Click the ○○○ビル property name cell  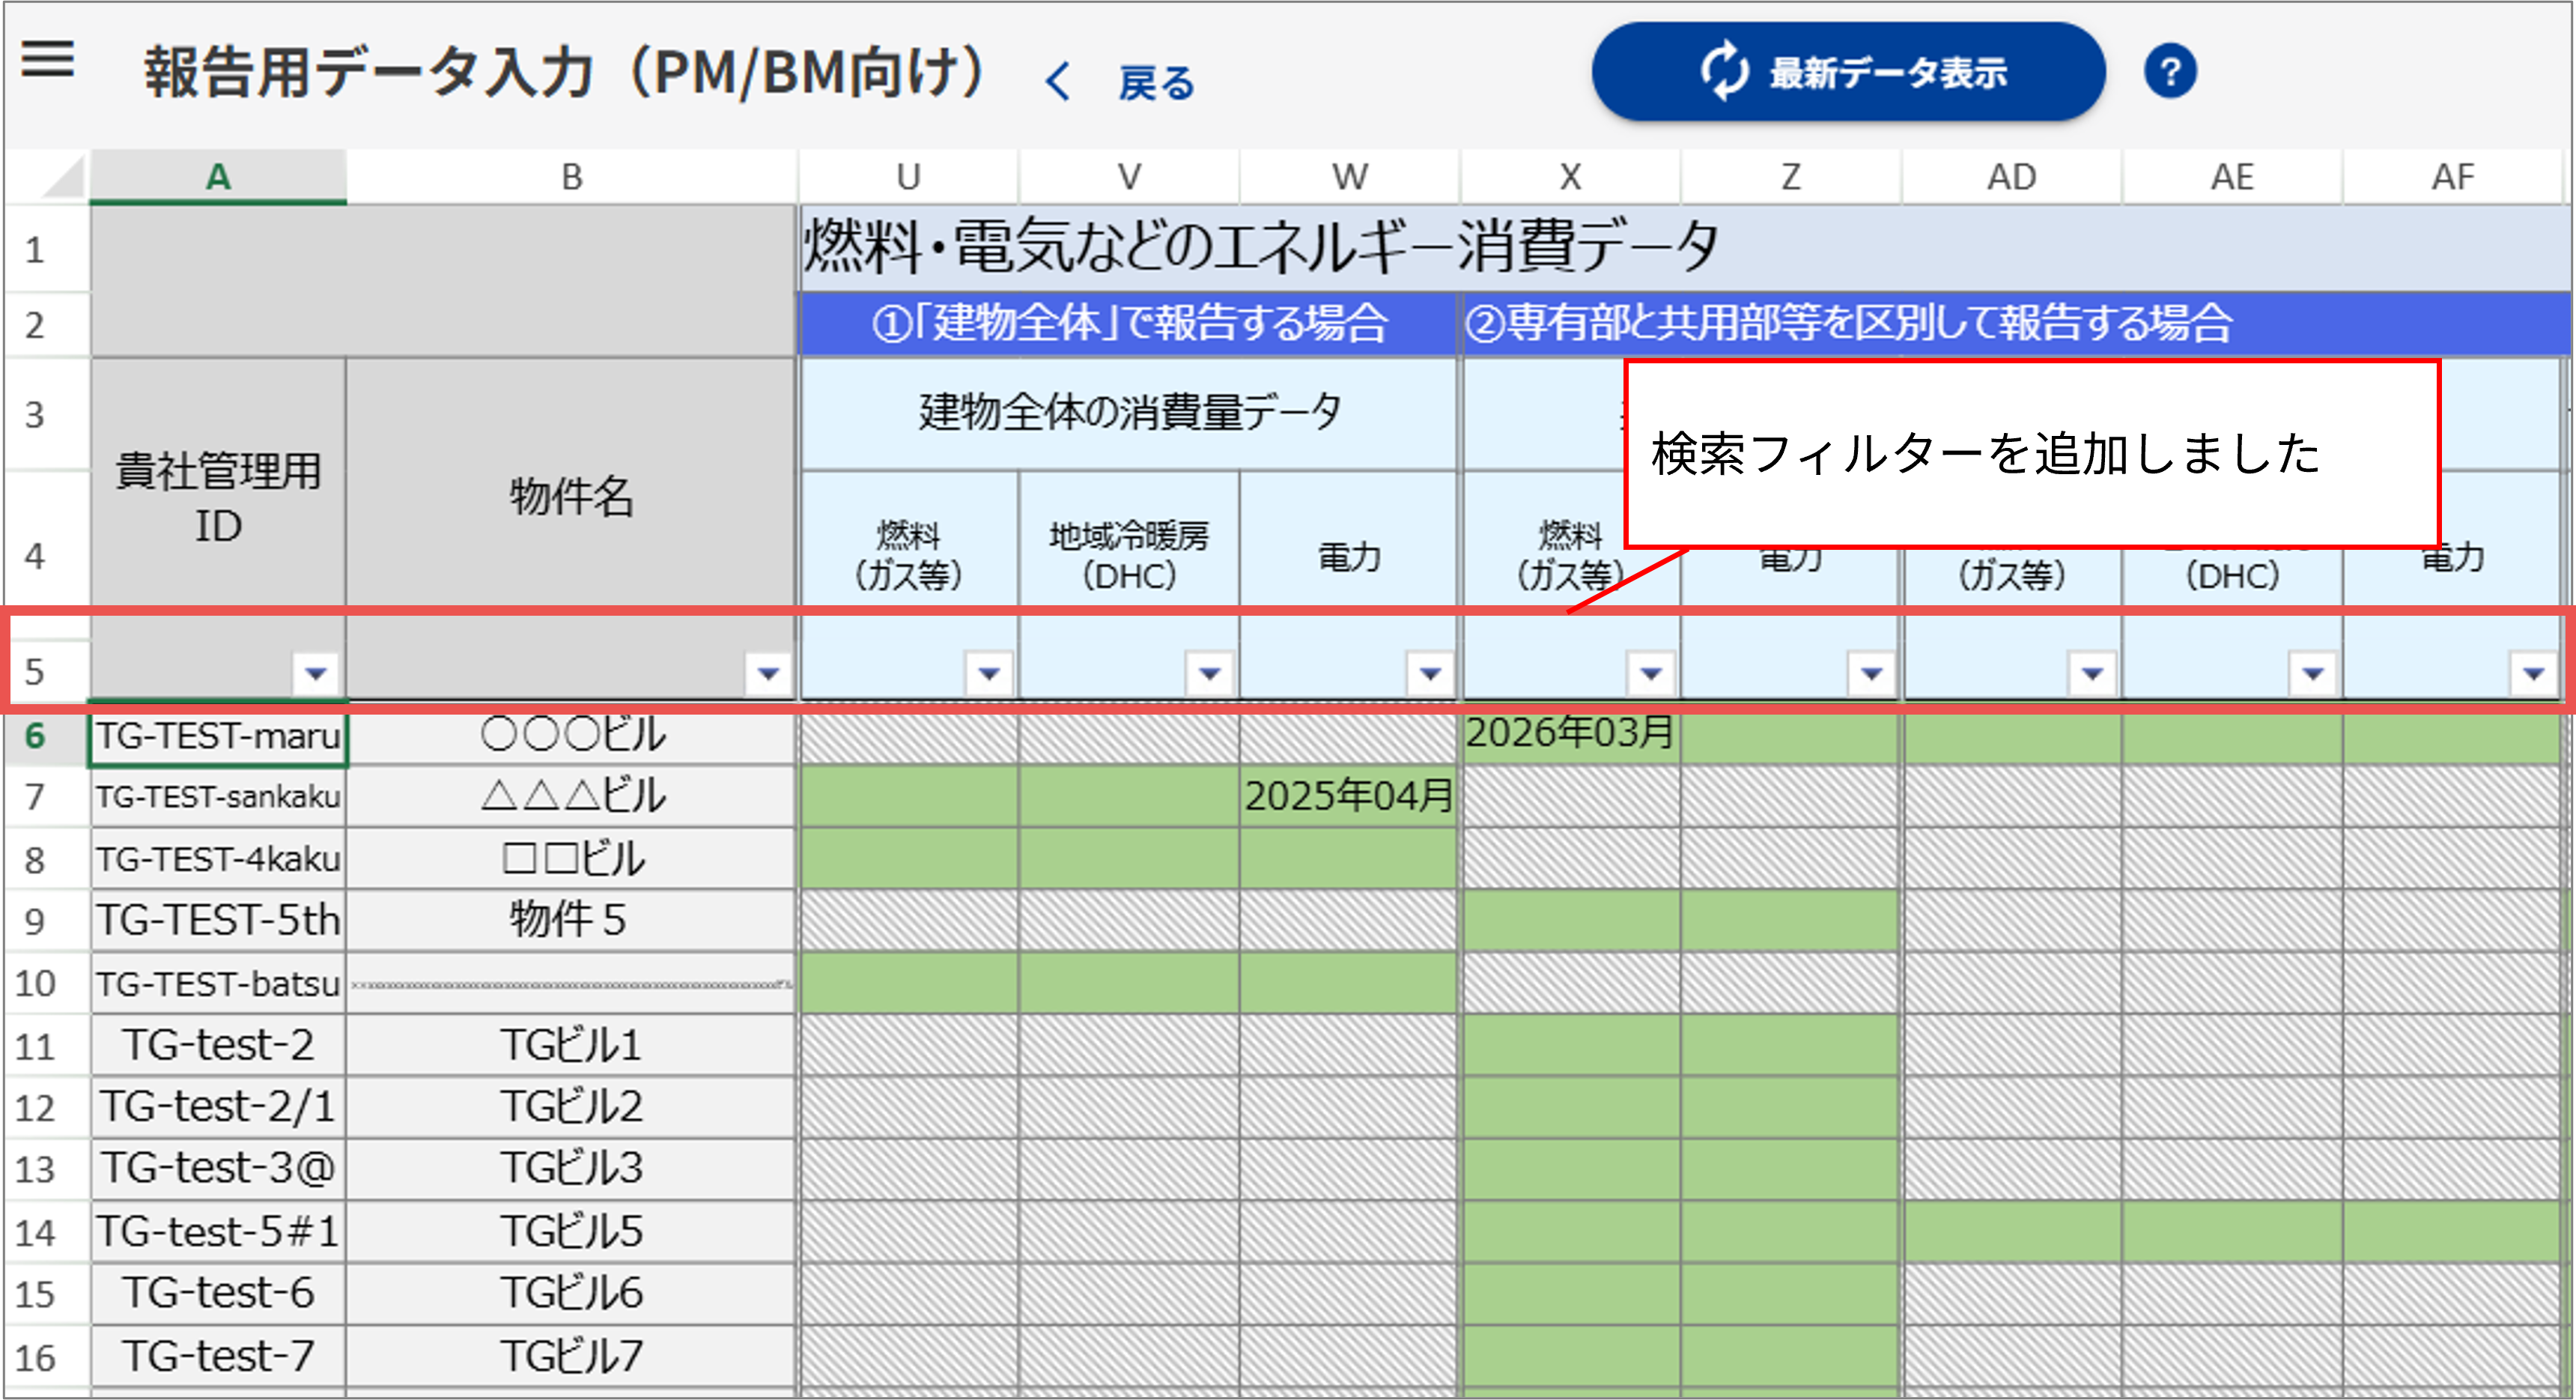[571, 736]
